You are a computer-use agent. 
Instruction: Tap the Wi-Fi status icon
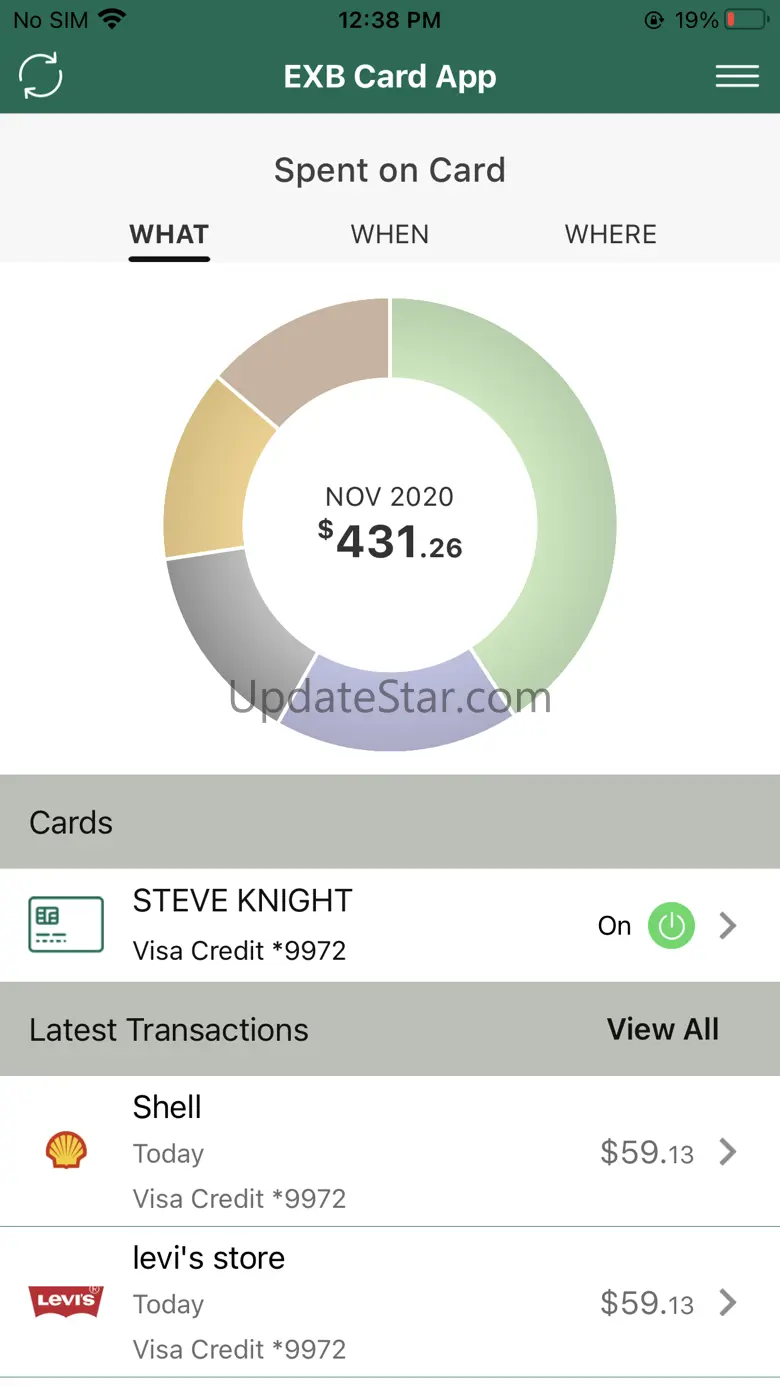click(x=113, y=19)
